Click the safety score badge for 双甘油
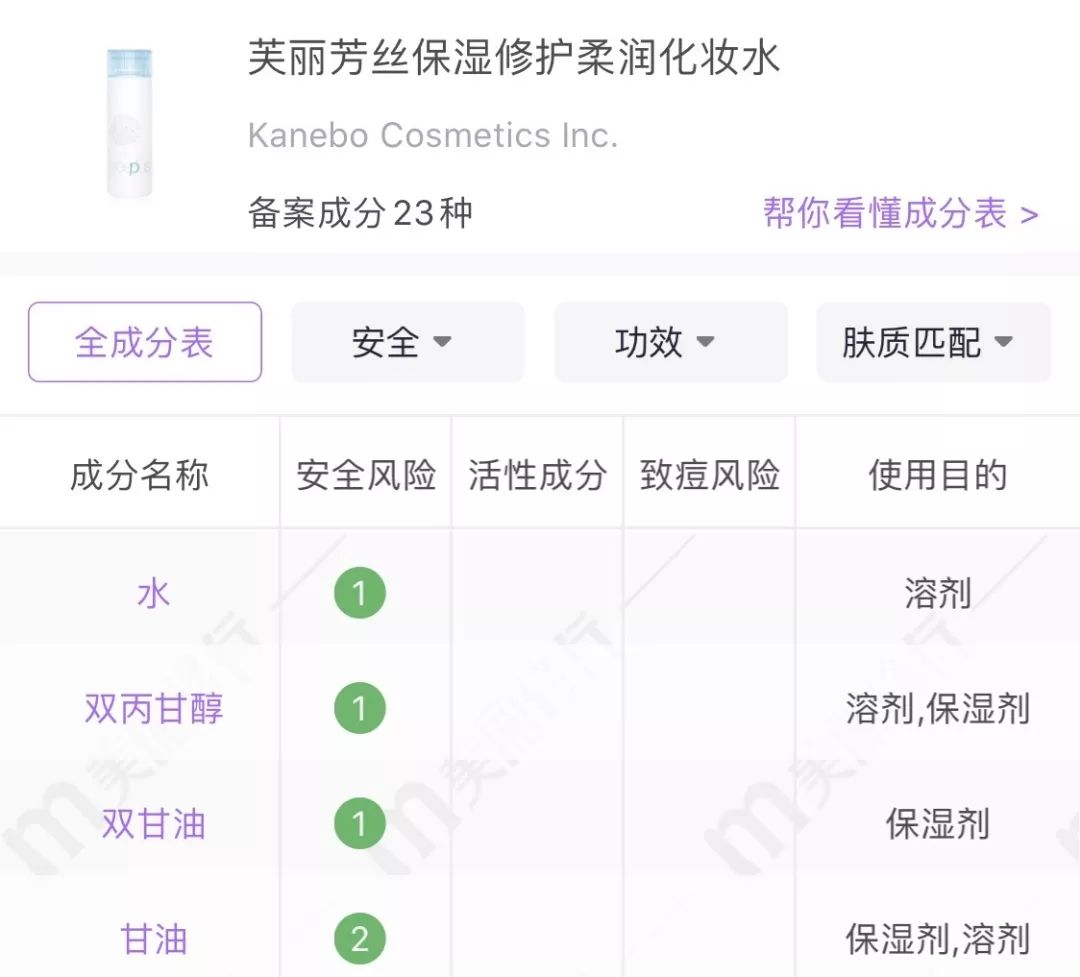Screen dimensions: 1080x977 360,824
